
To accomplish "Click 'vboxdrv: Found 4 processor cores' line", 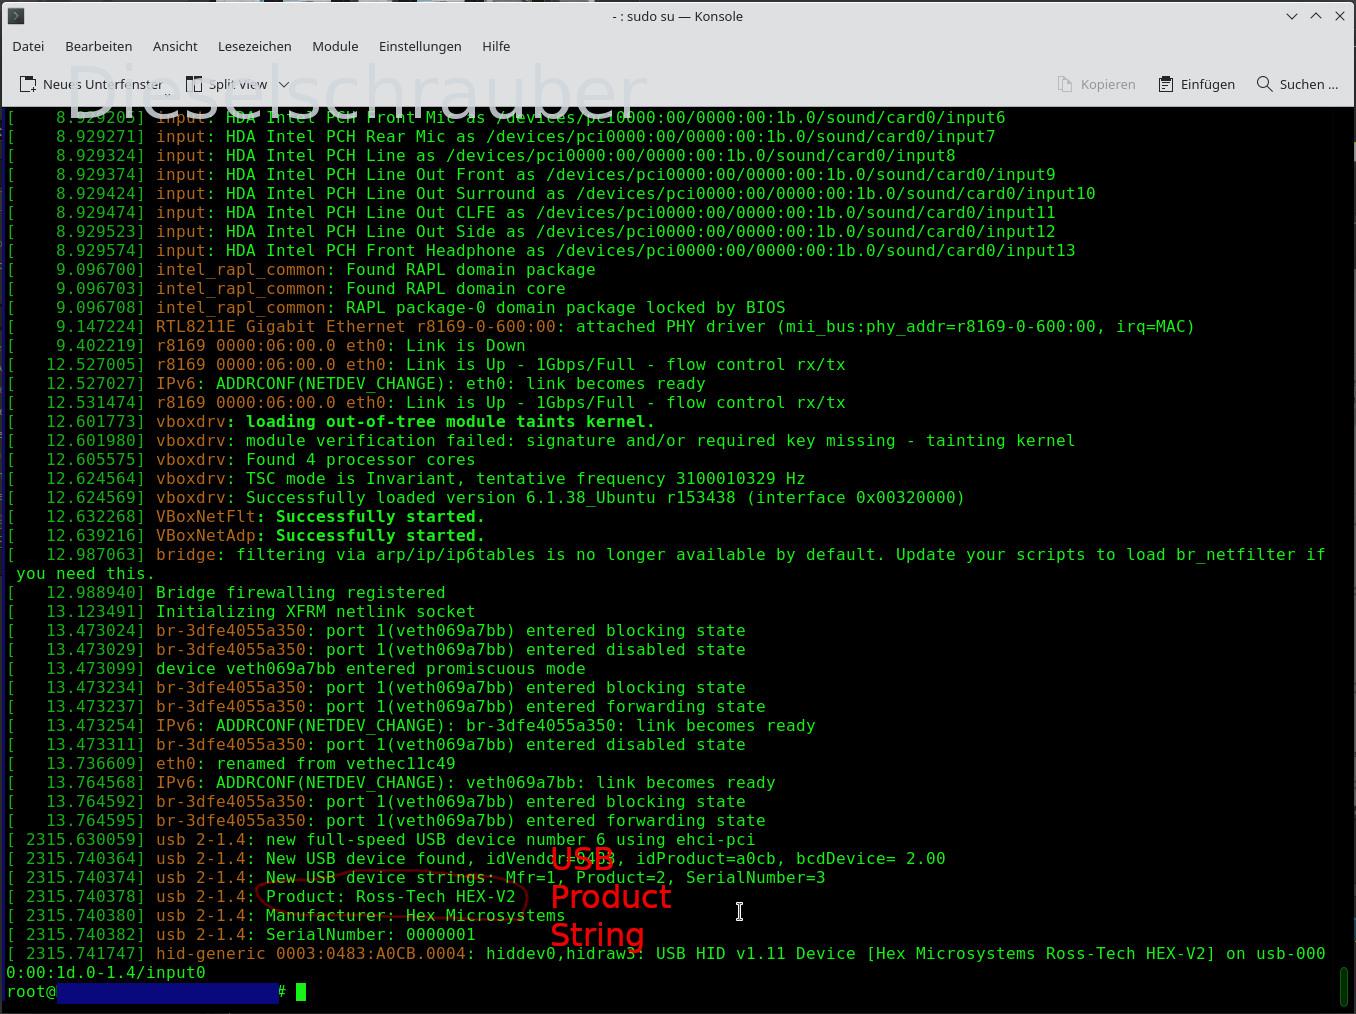I will 315,459.
